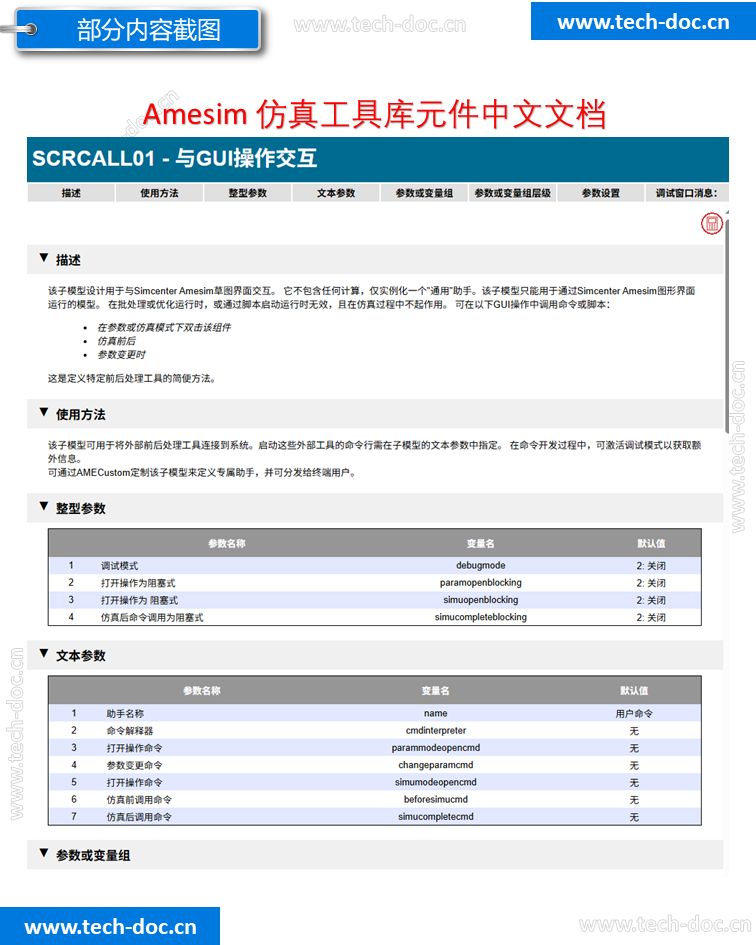Collapse the 文本参数 section triangle
The width and height of the screenshot is (756, 945).
[43, 653]
